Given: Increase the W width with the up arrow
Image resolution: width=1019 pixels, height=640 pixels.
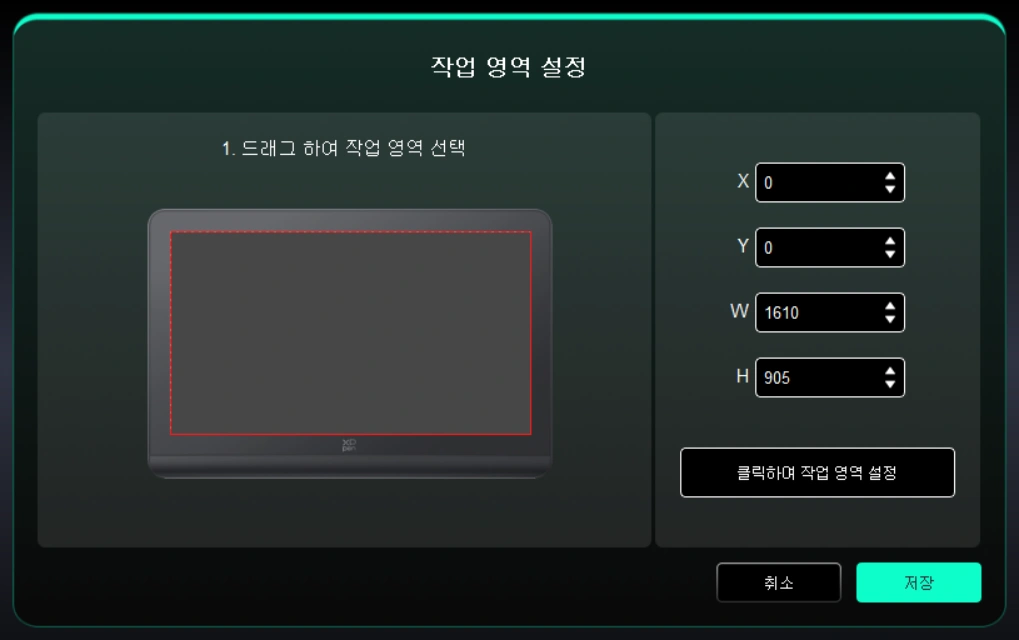Looking at the screenshot, I should click(x=890, y=306).
